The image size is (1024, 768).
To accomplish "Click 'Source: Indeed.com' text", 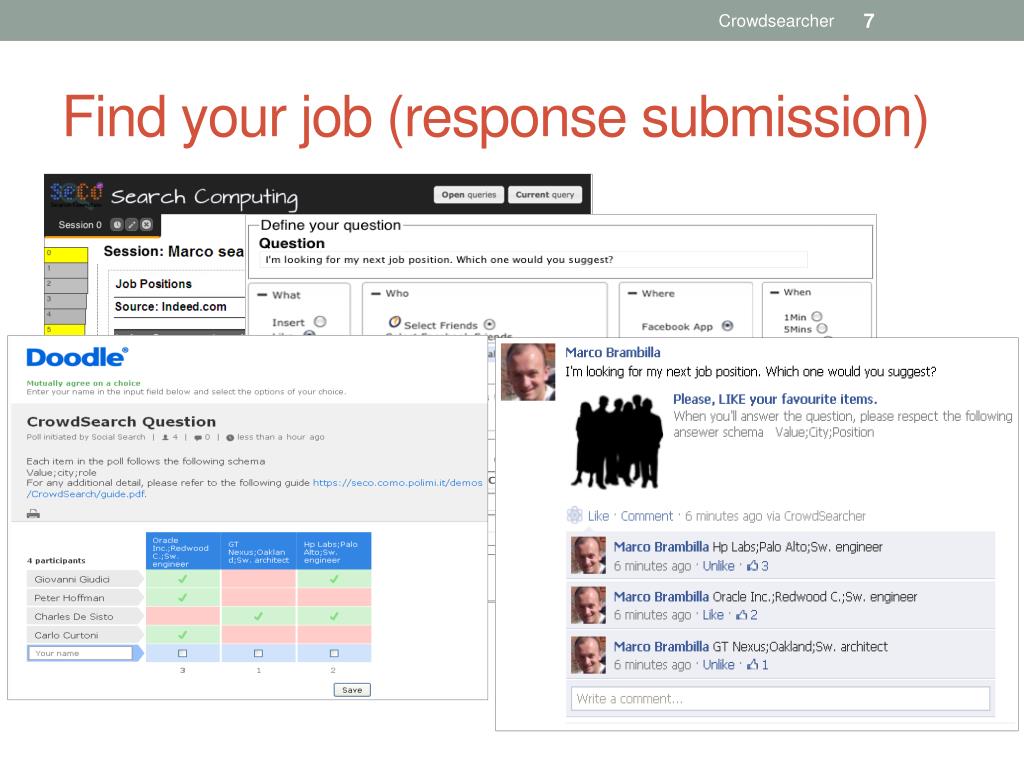I will (x=170, y=307).
